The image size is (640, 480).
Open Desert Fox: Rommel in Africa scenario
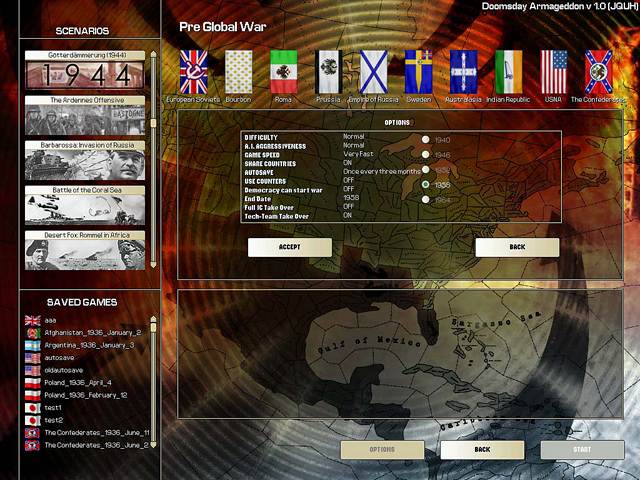pyautogui.click(x=85, y=250)
